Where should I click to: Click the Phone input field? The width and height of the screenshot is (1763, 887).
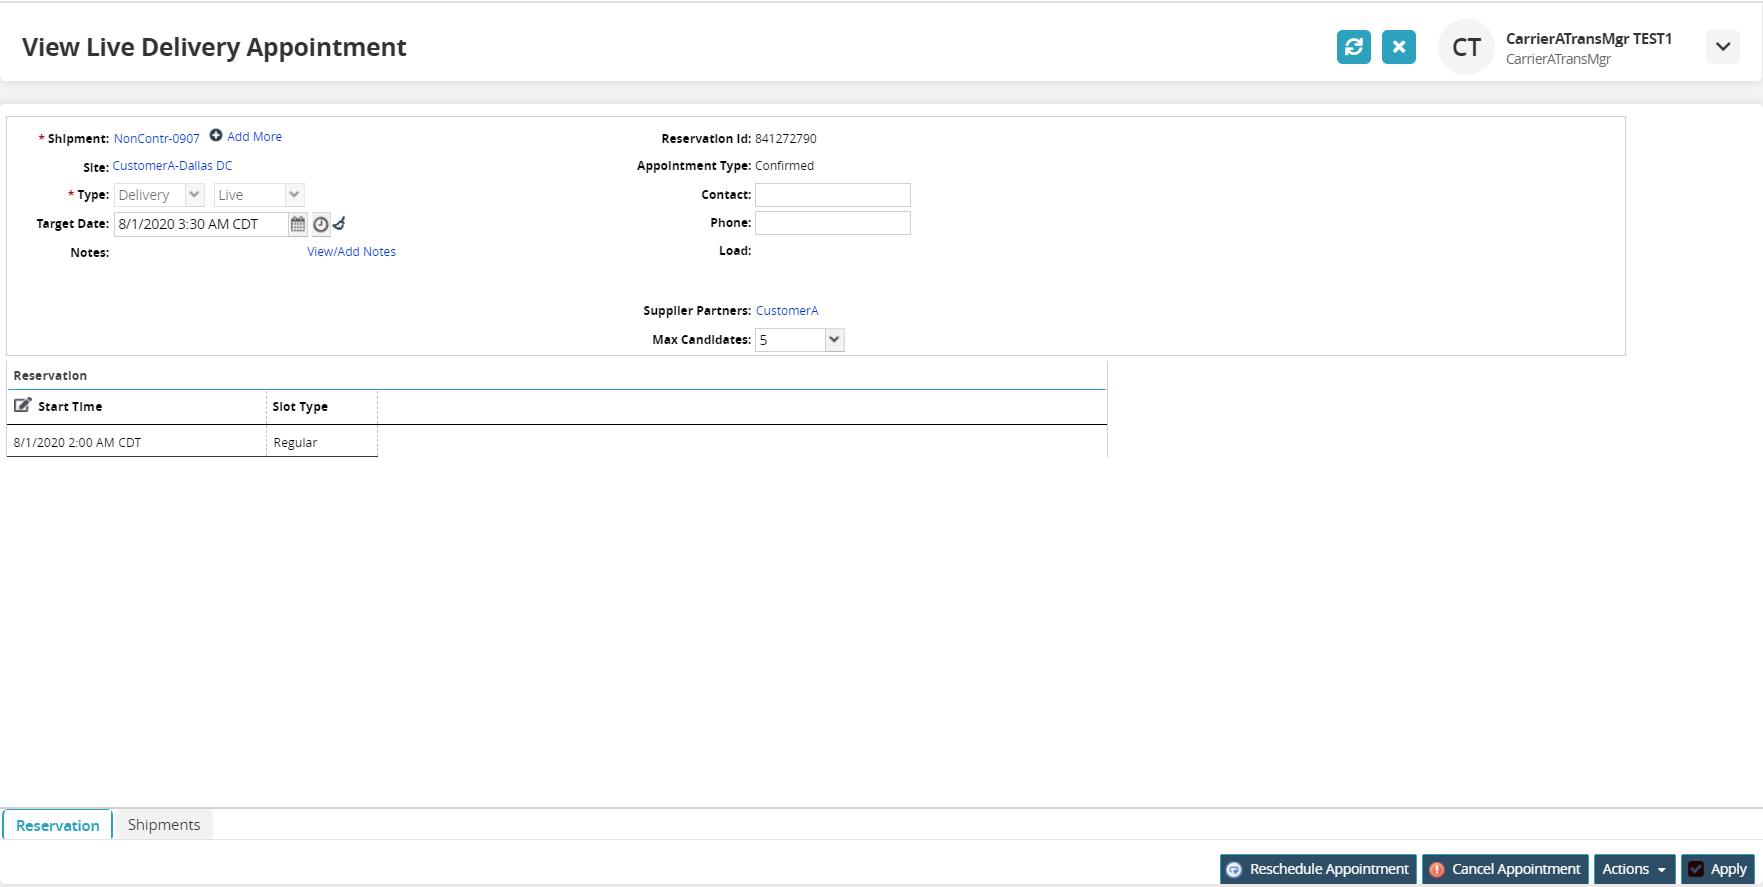[833, 223]
